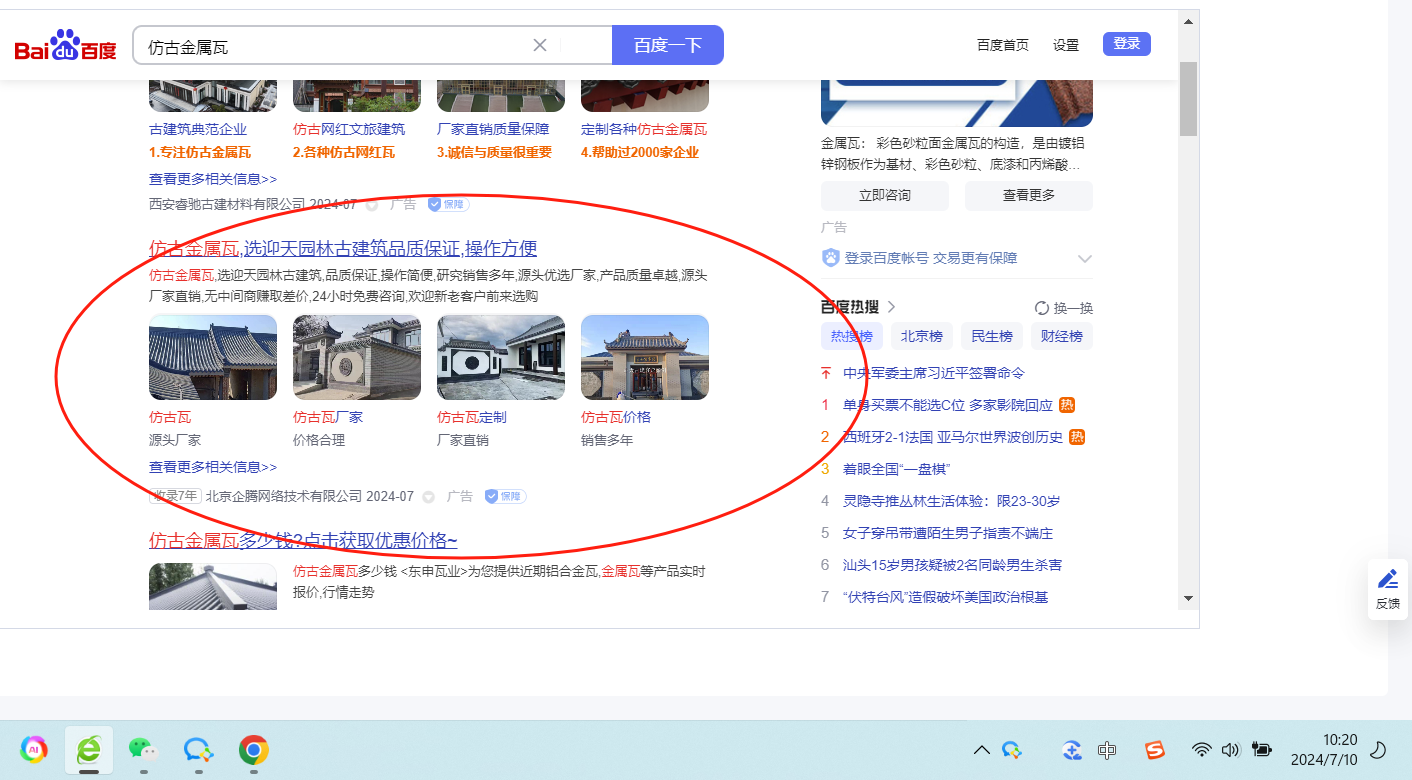The height and width of the screenshot is (780, 1412).
Task: Click the 仿古瓦定制 thumbnail image
Action: pos(501,357)
